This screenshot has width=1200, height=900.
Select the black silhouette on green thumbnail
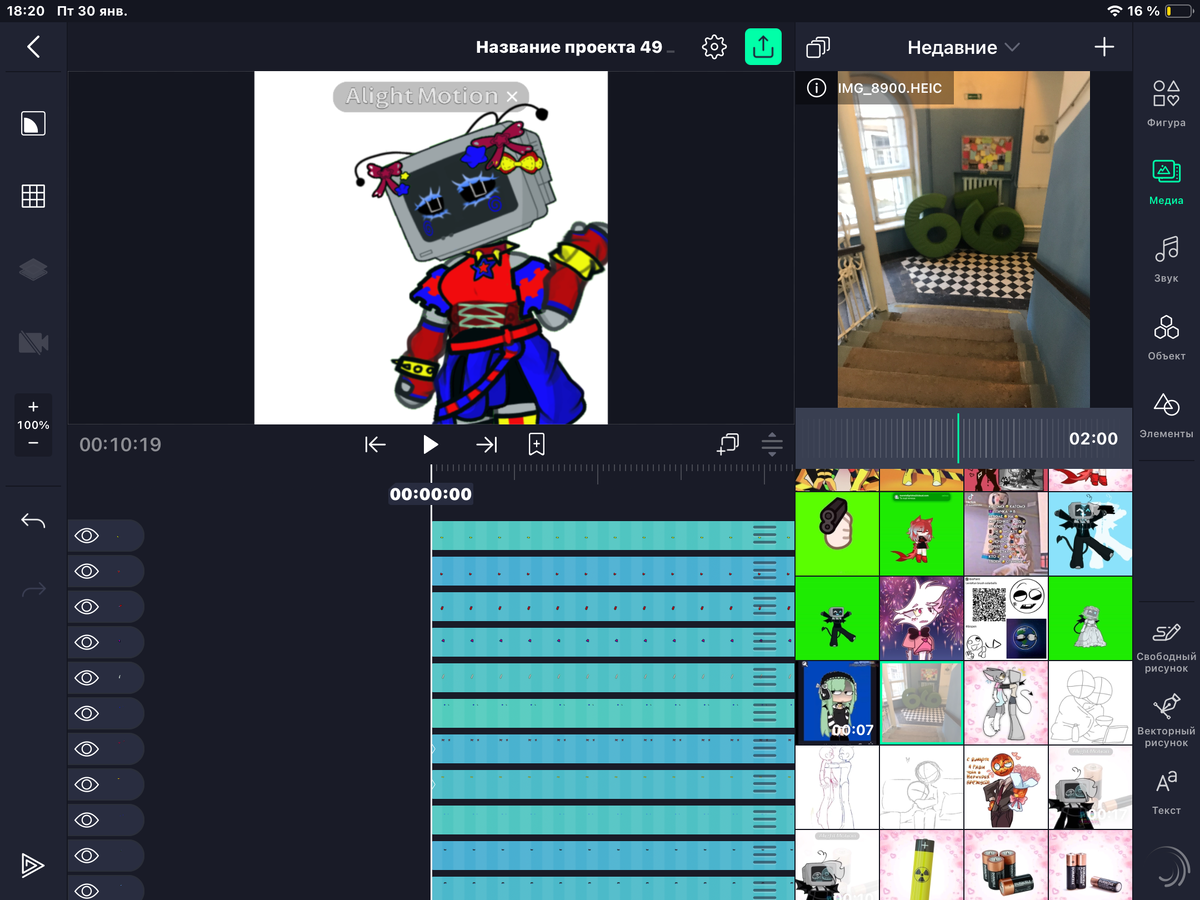point(837,617)
